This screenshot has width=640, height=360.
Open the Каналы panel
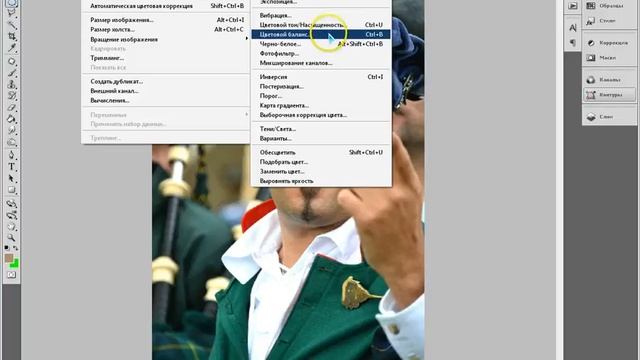(x=609, y=80)
